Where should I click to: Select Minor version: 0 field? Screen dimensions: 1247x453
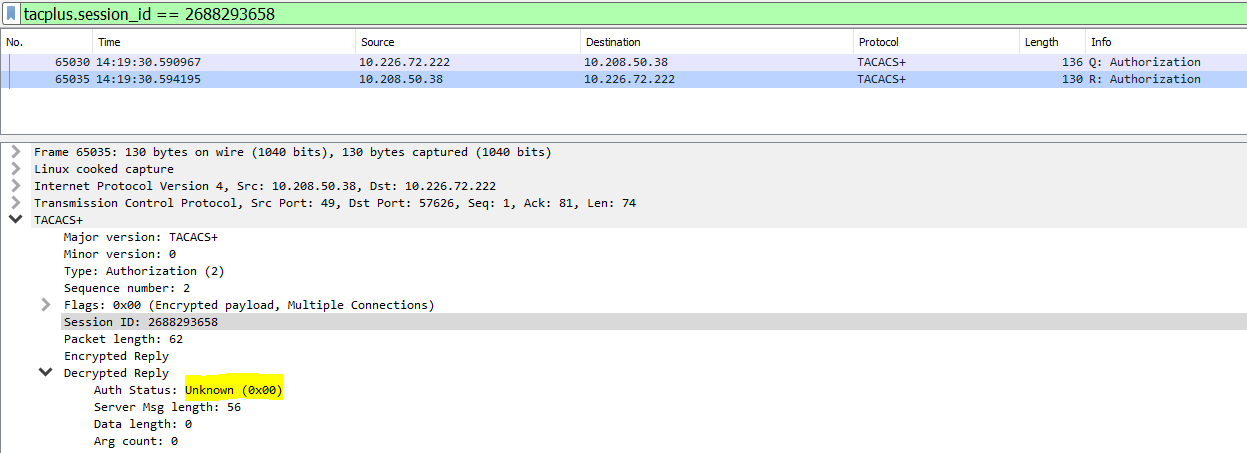(119, 254)
